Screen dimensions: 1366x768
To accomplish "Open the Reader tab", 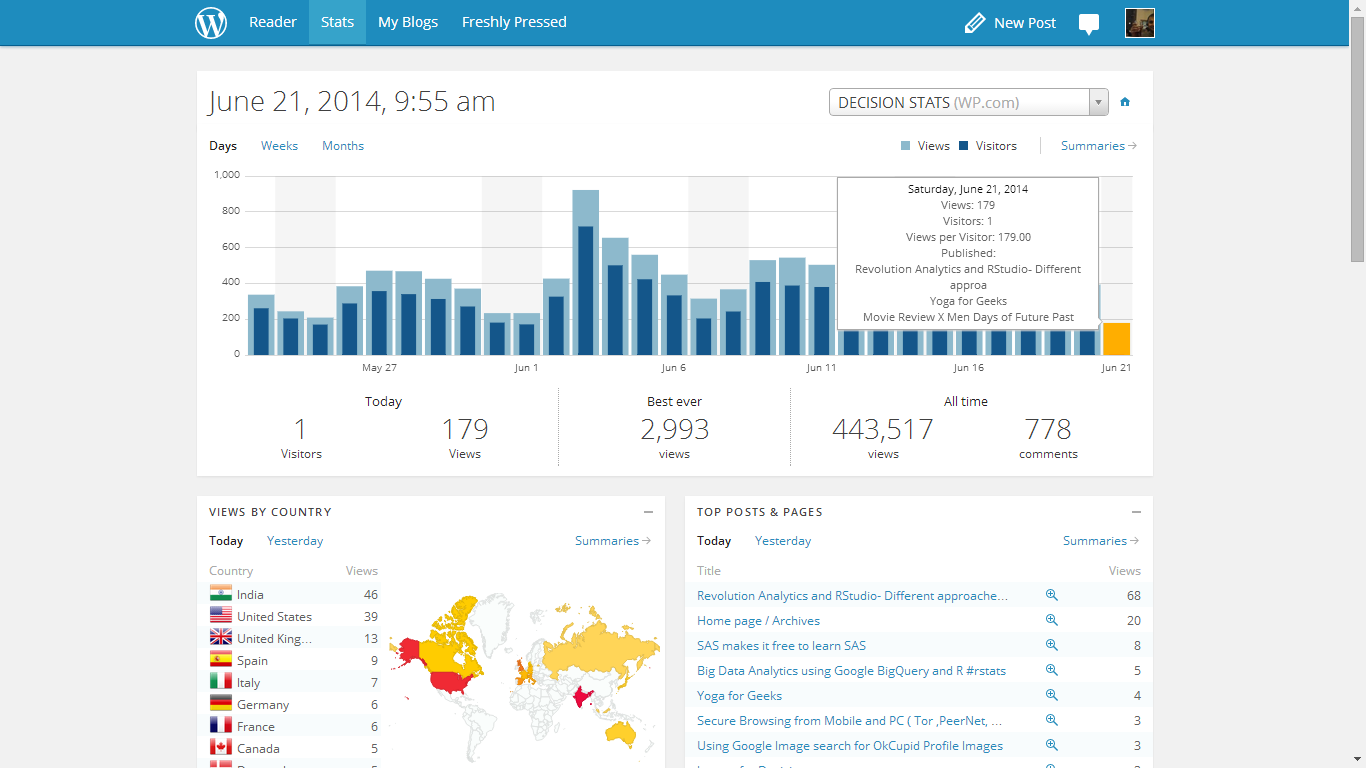I will (x=273, y=22).
